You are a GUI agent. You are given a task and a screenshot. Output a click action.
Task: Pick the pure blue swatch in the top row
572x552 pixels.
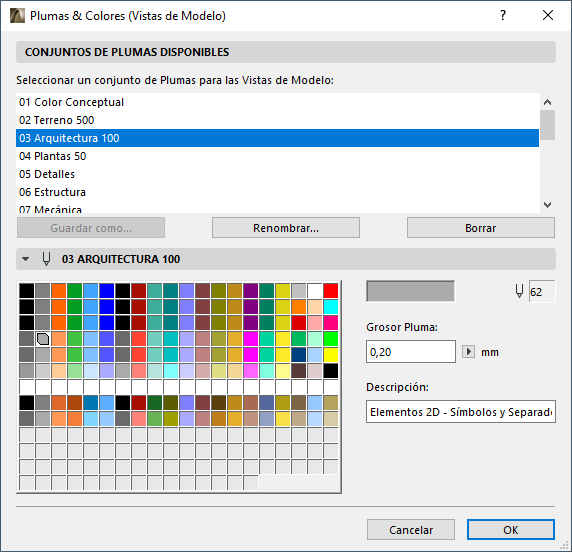(107, 291)
